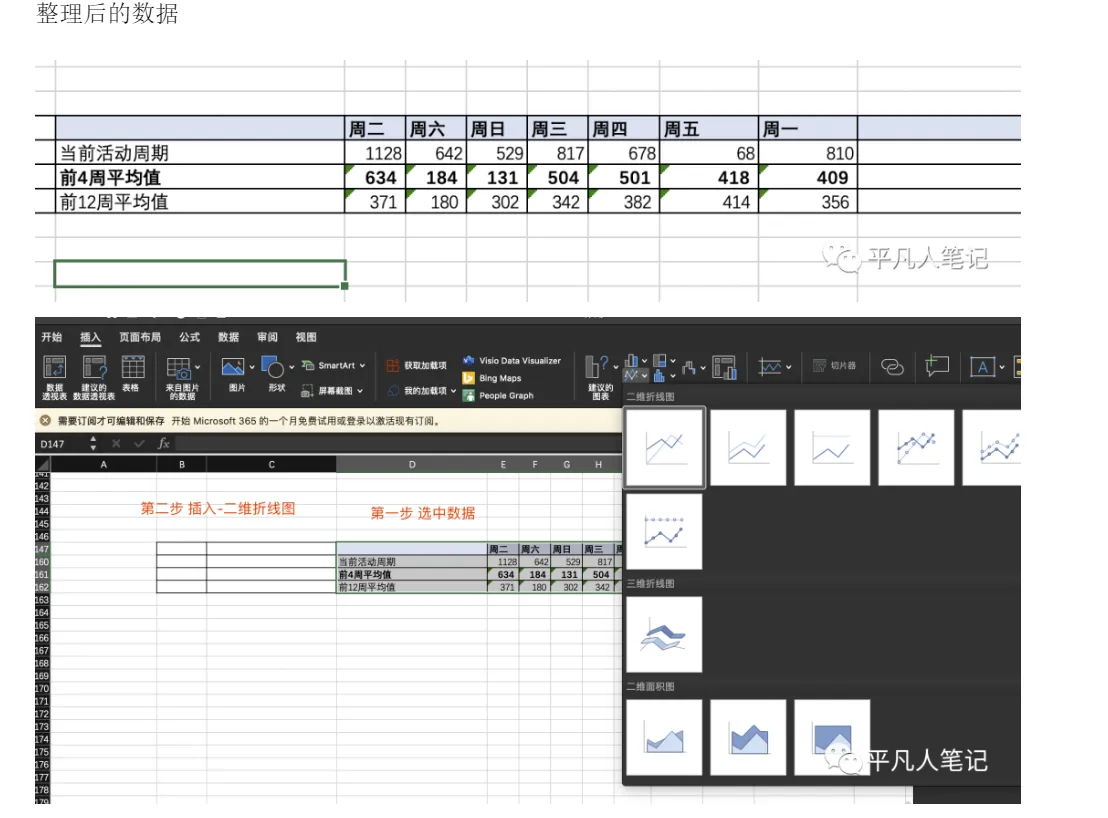Image resolution: width=1108 pixels, height=818 pixels.
Task: Click the new comment icon
Action: click(937, 366)
